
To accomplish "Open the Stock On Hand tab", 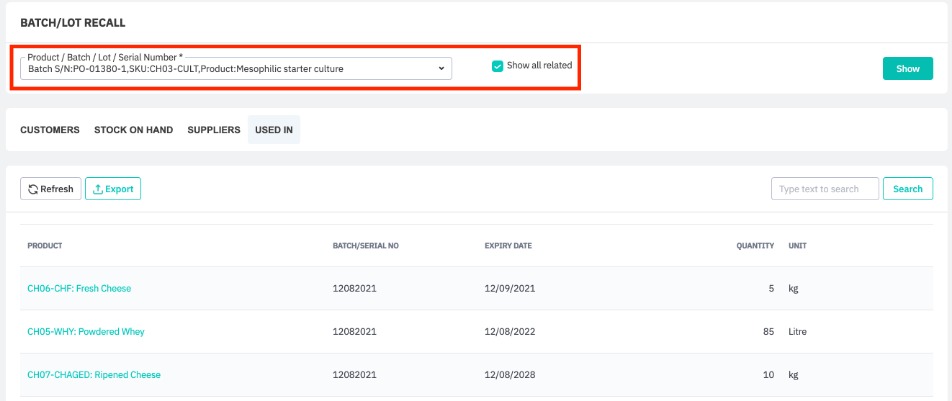I will [133, 130].
